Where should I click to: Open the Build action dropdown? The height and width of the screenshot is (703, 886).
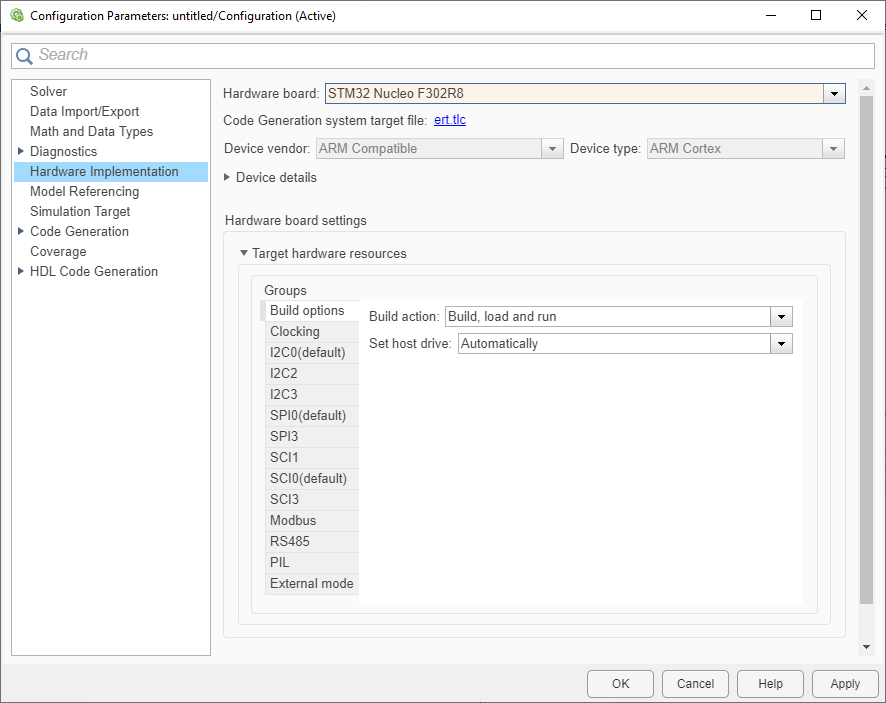pyautogui.click(x=782, y=317)
